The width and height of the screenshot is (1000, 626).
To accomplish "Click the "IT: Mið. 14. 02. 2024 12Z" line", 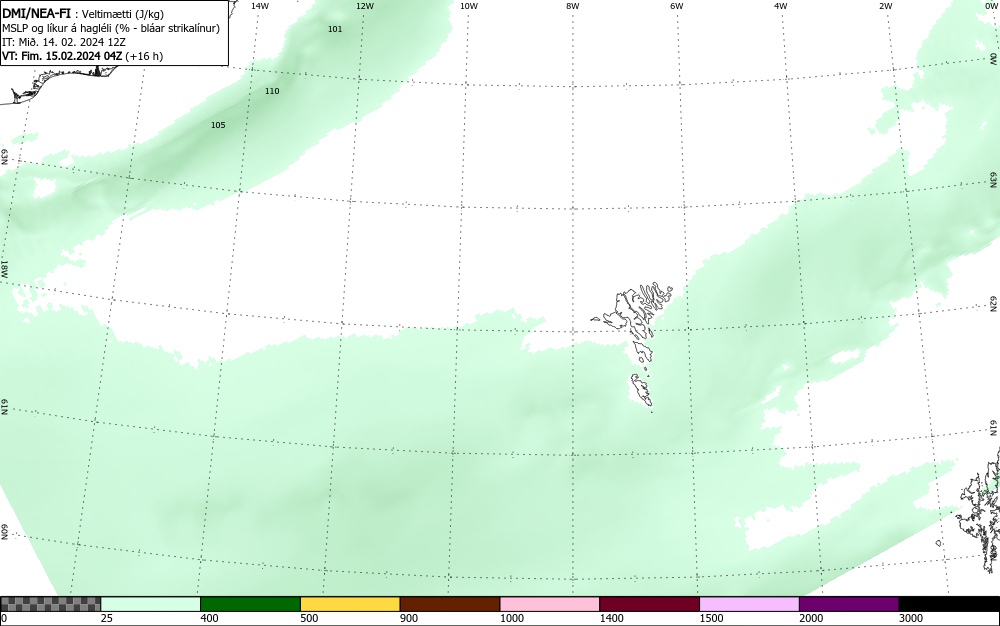I will tap(64, 42).
